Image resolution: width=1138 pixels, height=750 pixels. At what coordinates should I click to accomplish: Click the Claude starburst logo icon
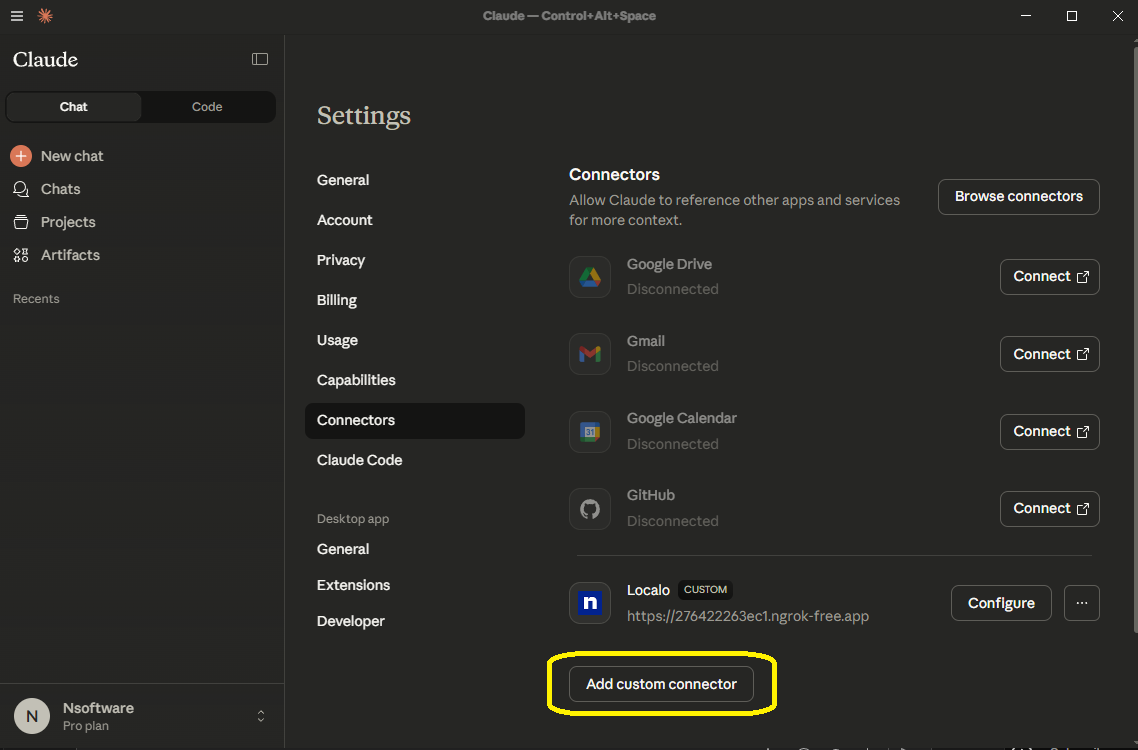coord(45,16)
